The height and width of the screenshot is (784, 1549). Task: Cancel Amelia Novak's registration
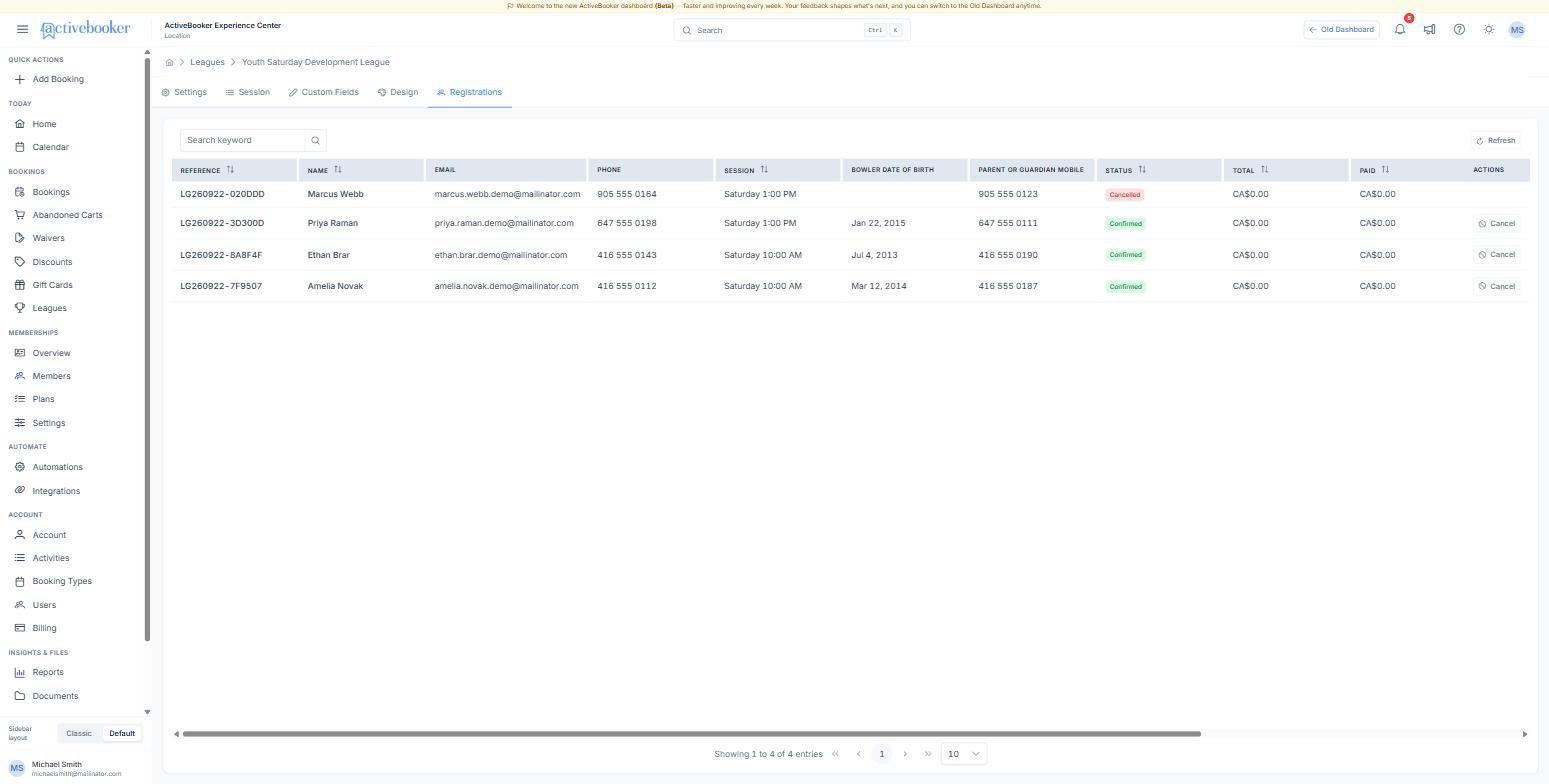(x=1497, y=287)
